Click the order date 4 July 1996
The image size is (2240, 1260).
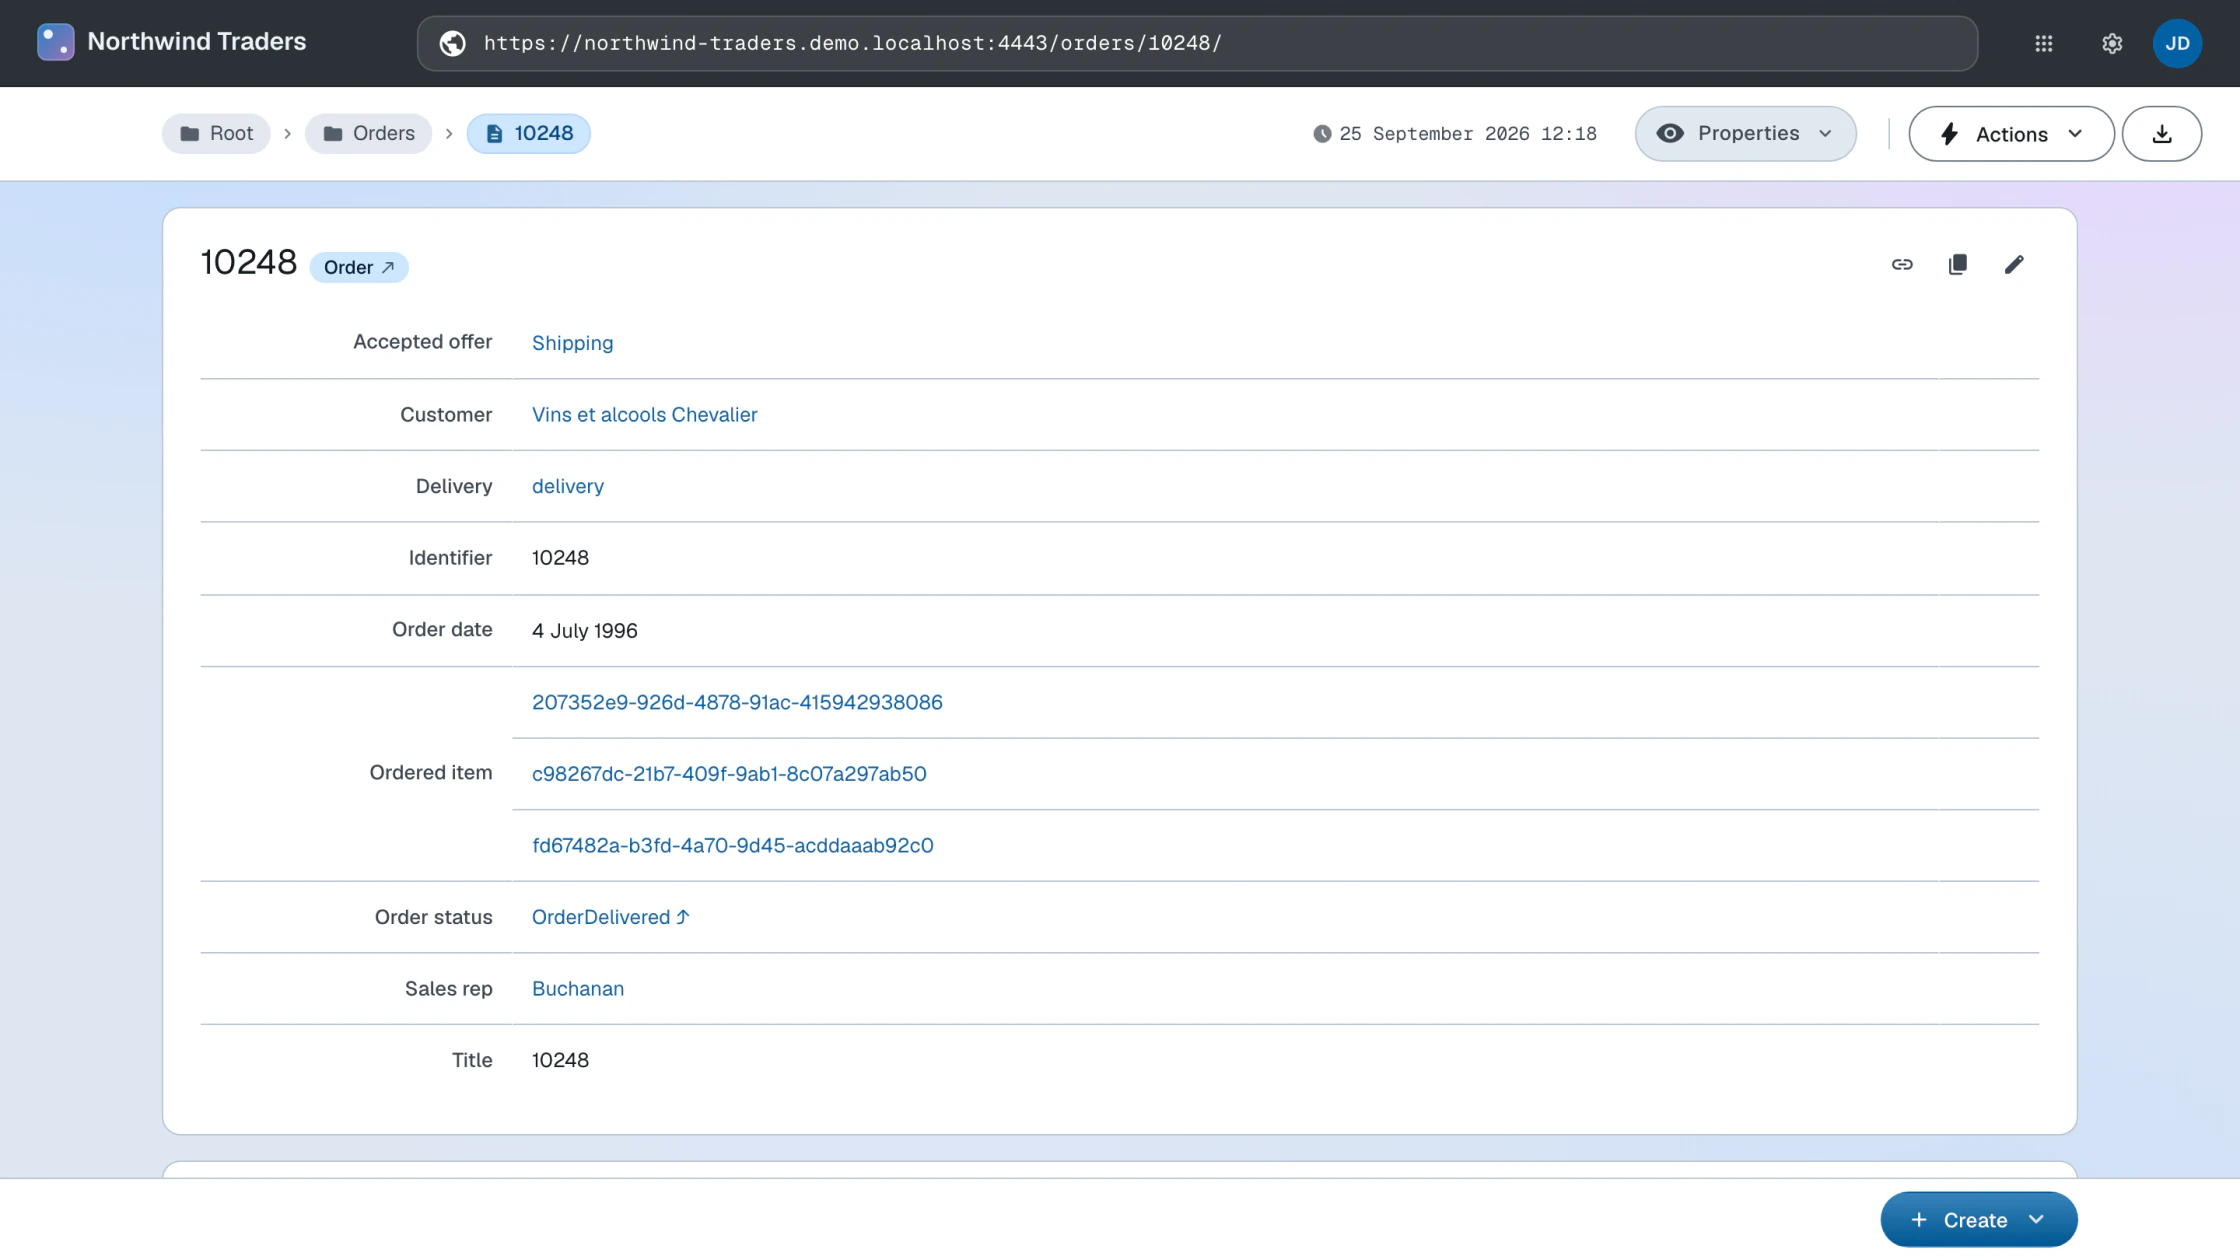[585, 631]
